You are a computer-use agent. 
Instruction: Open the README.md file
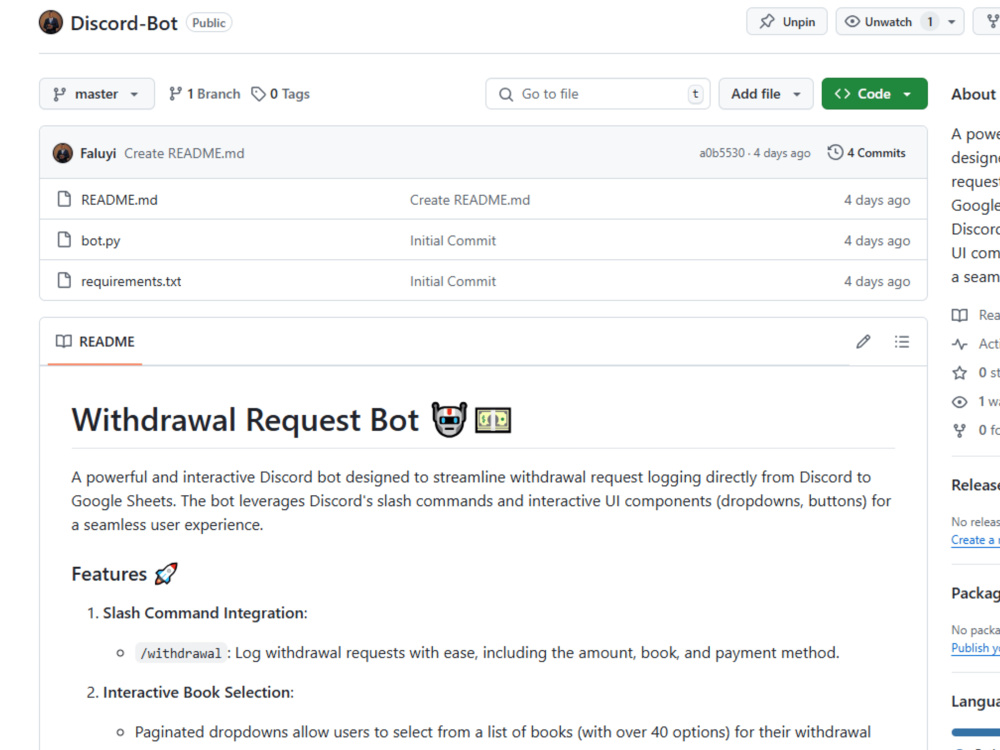[x=119, y=200]
